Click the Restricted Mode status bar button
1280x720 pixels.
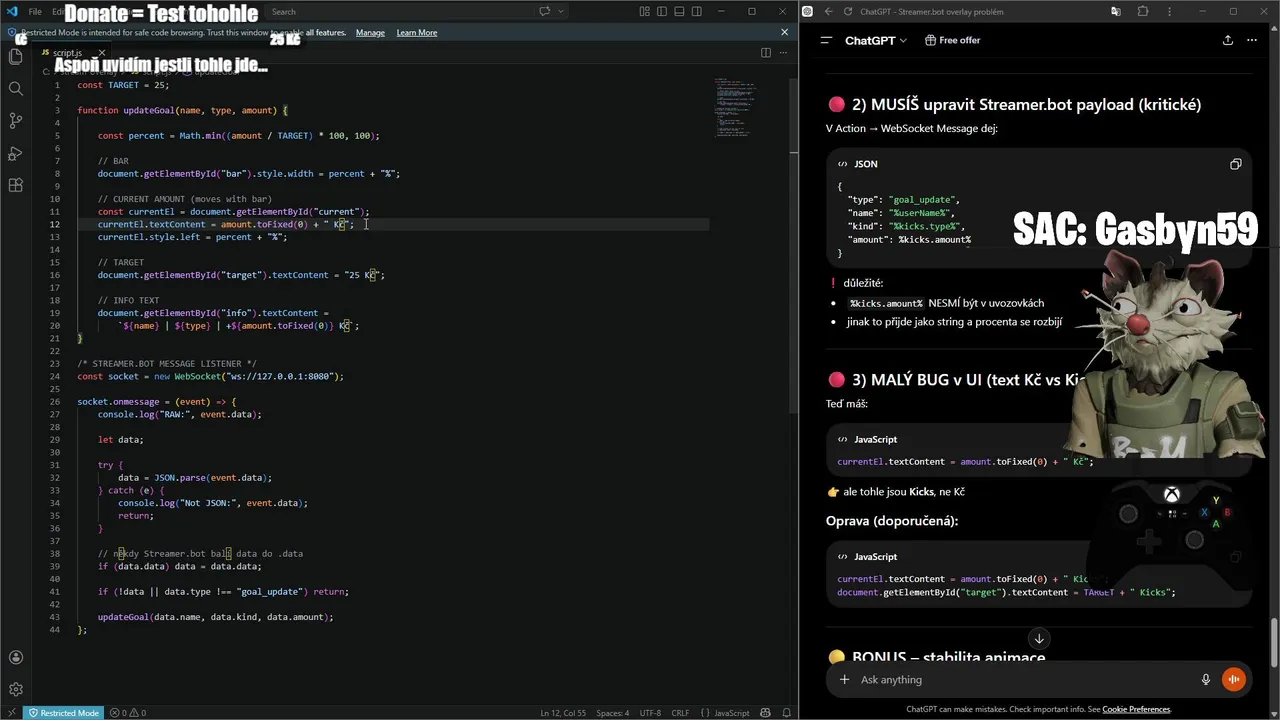coord(64,713)
